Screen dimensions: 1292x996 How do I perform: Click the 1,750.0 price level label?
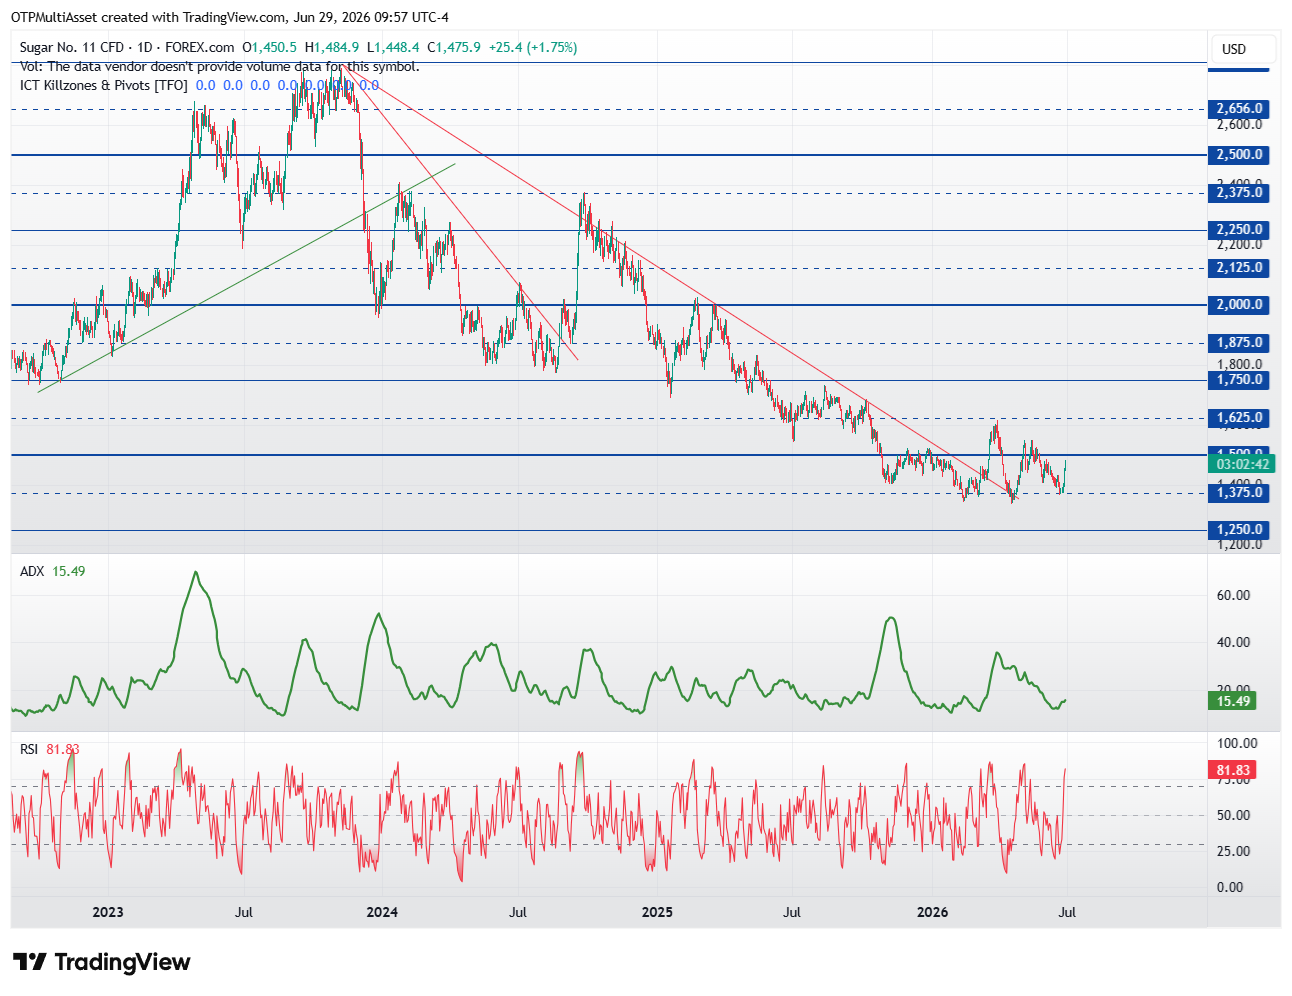pos(1239,380)
